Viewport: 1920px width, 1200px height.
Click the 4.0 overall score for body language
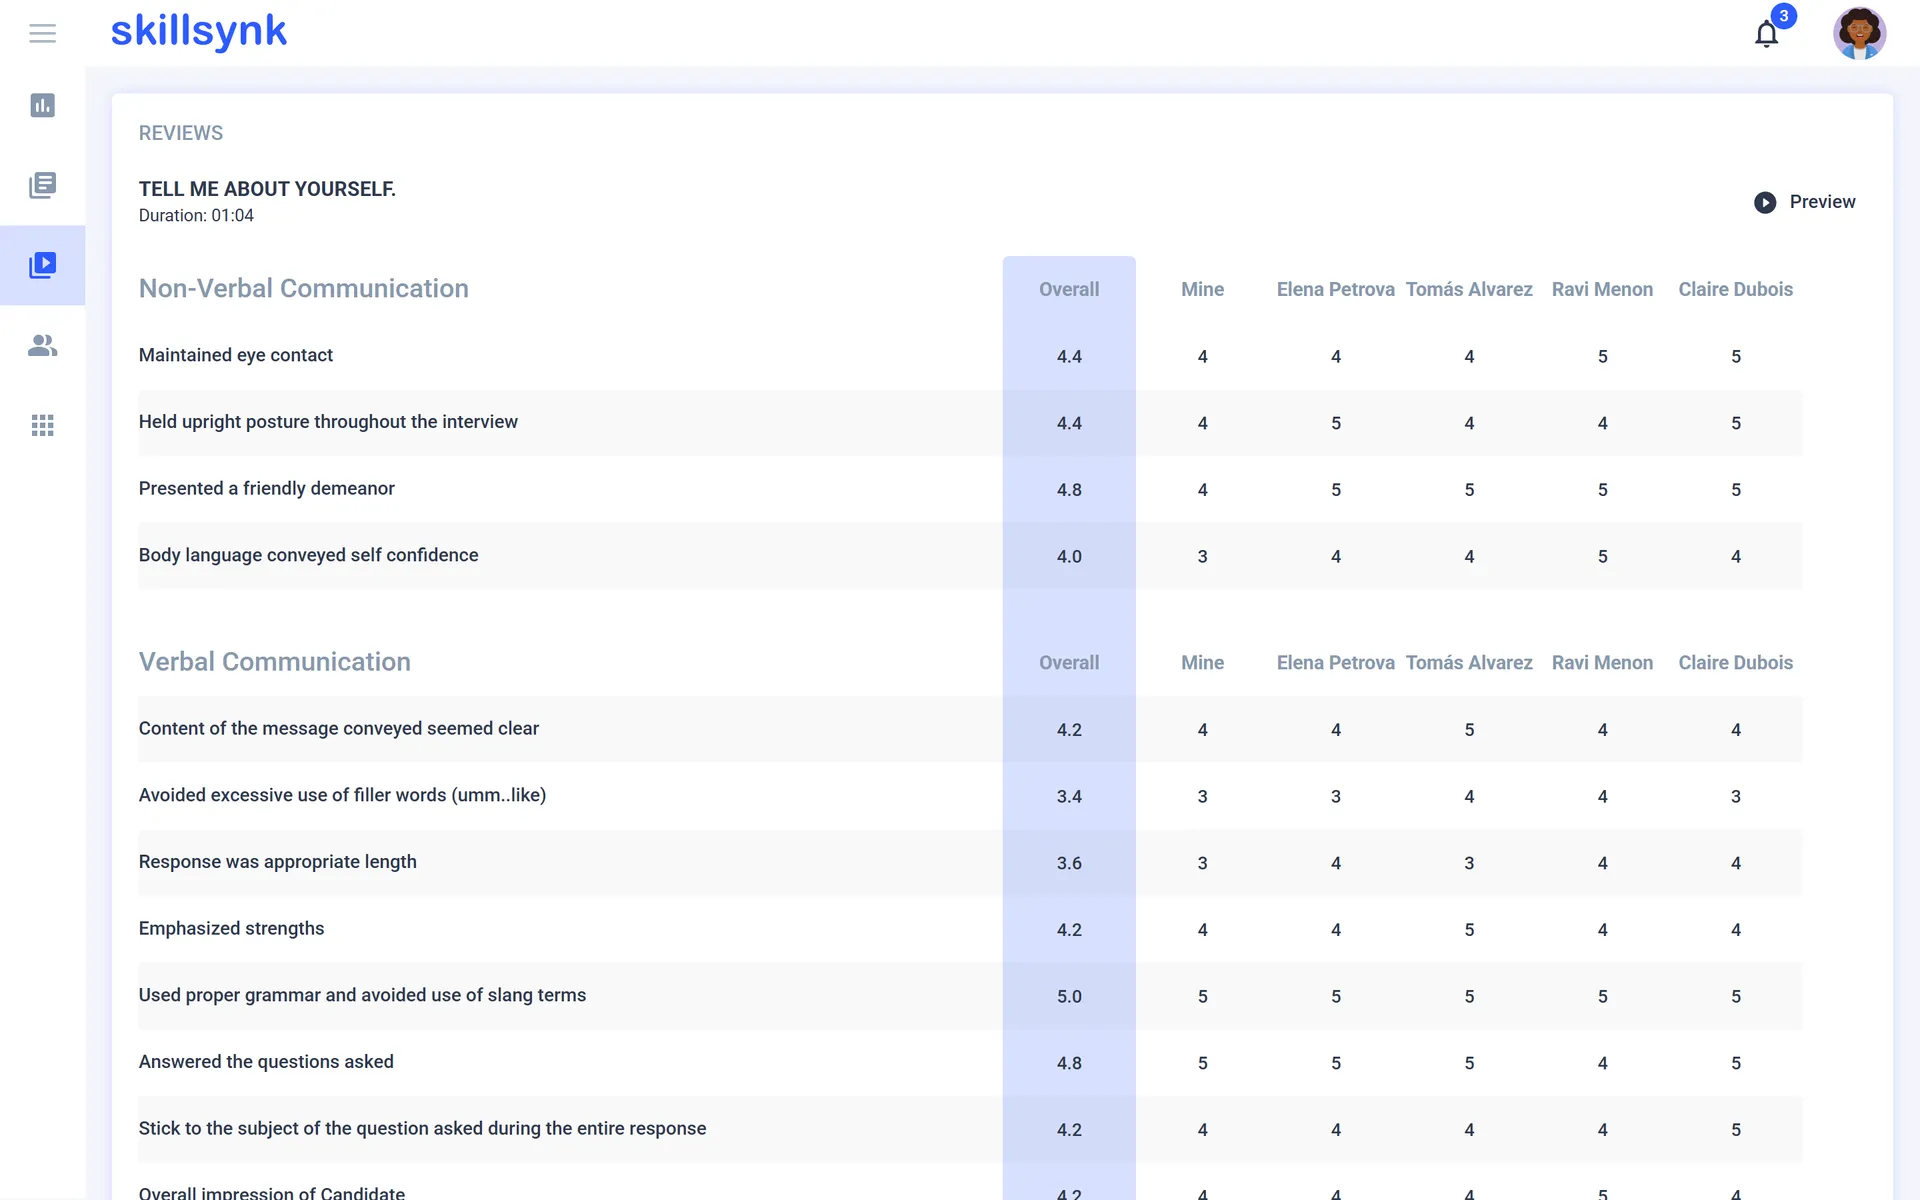1069,557
